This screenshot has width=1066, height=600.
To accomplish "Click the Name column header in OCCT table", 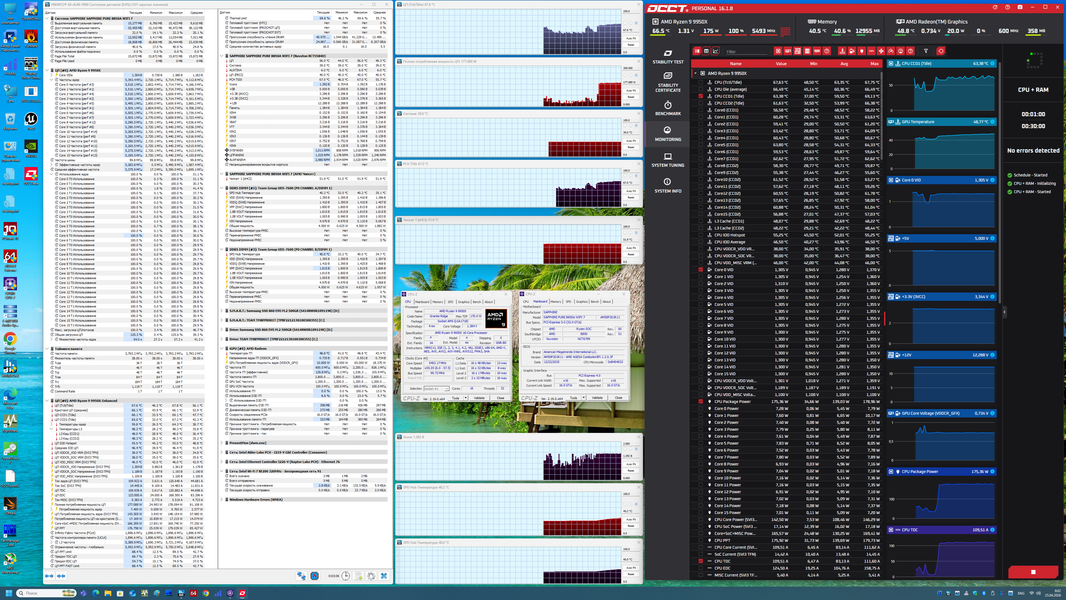I will (736, 64).
